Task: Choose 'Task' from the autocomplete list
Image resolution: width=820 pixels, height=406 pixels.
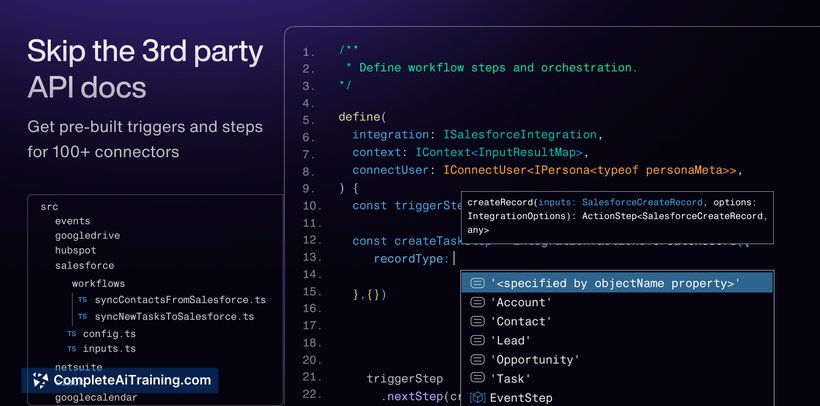Action: (x=617, y=378)
